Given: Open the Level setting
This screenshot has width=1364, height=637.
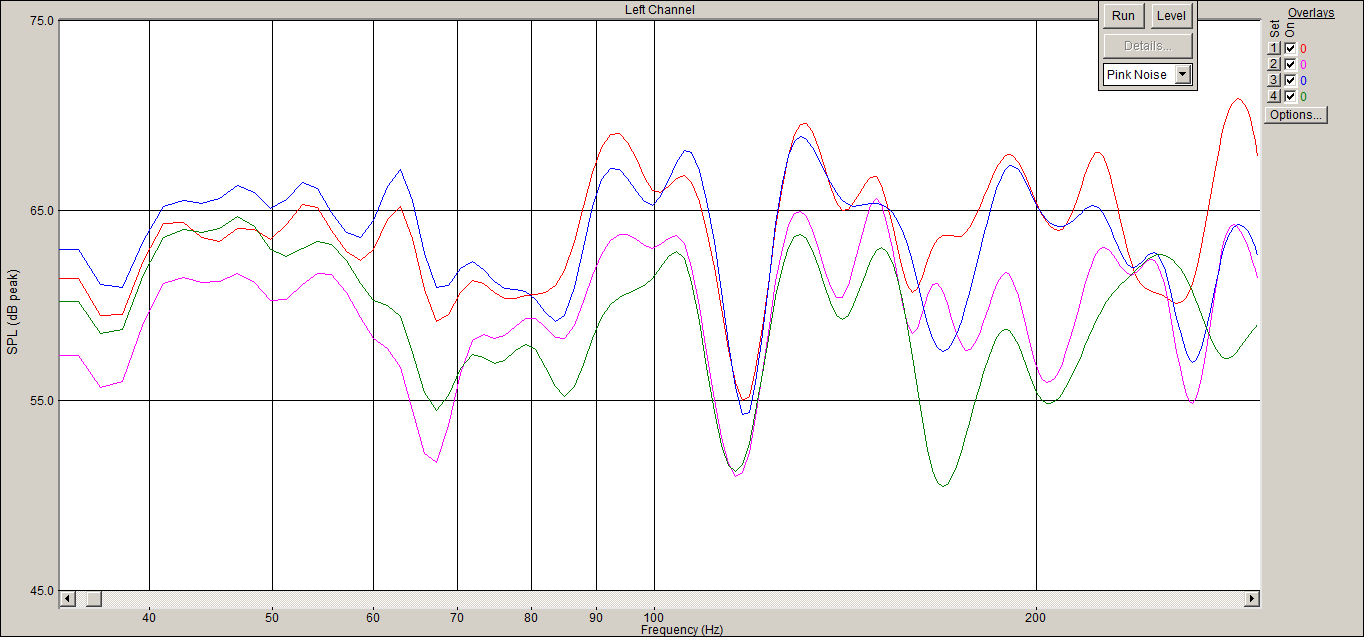Looking at the screenshot, I should tap(1171, 16).
